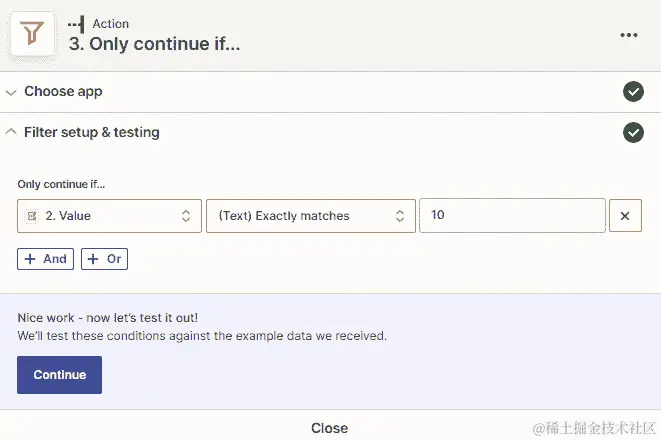Collapse the Filter setup & testing section
Screen dimensions: 661x441
(11, 132)
